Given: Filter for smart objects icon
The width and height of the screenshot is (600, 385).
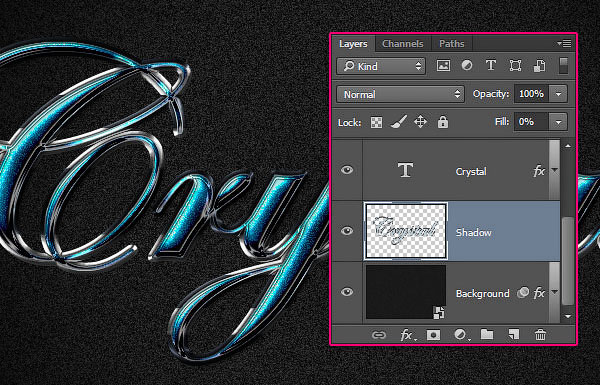Looking at the screenshot, I should pos(539,66).
